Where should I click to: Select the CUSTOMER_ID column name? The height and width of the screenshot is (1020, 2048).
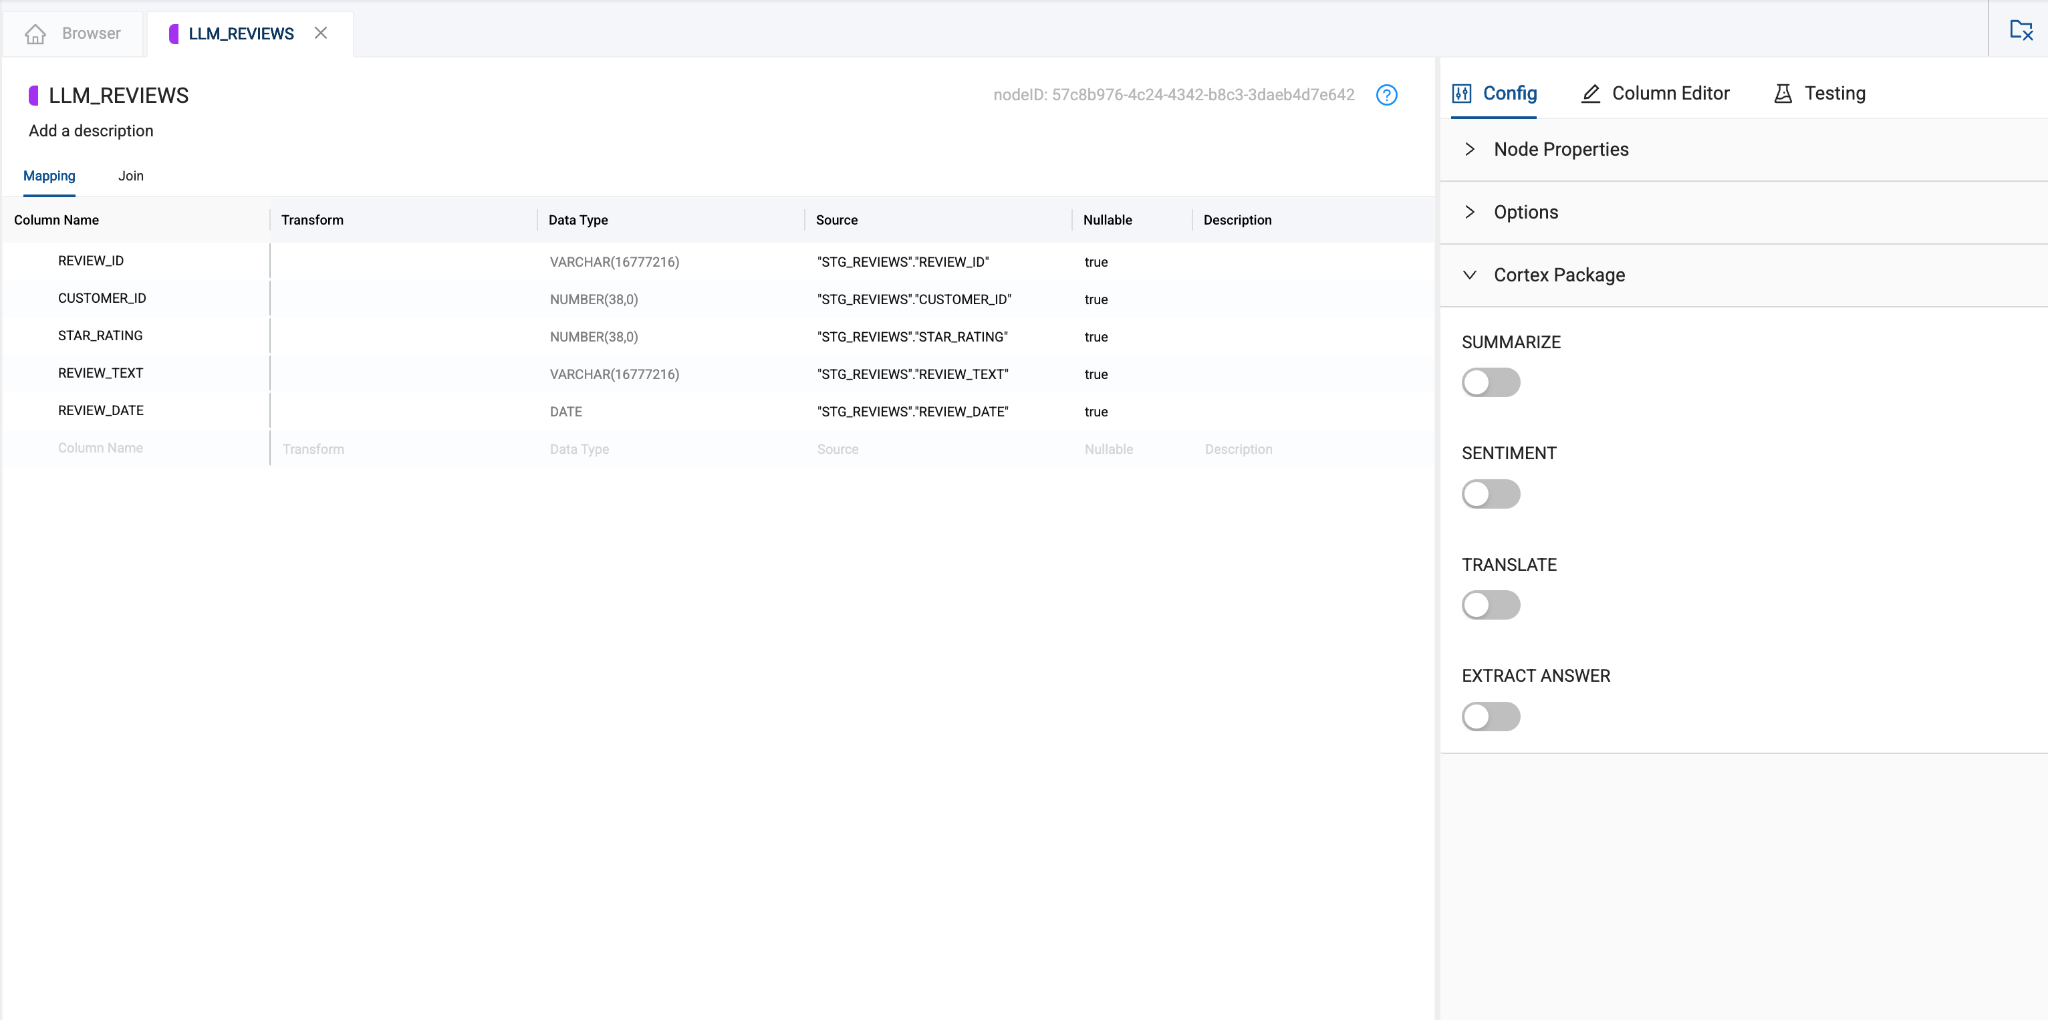click(x=102, y=298)
